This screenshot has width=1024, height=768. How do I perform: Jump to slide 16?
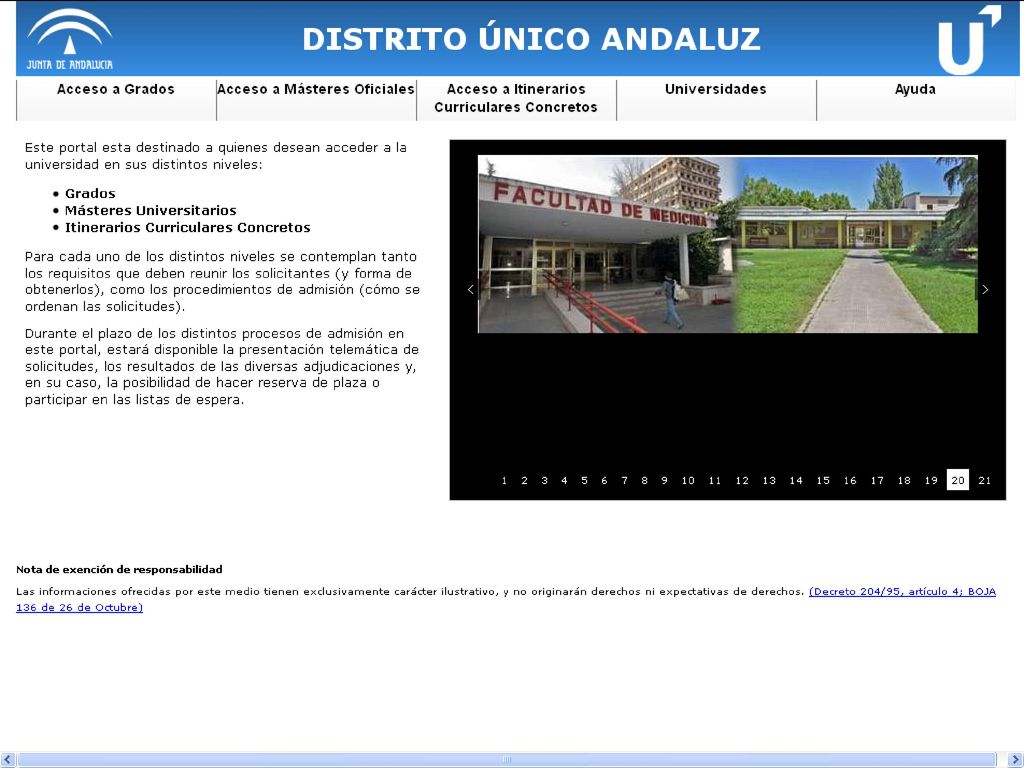850,481
